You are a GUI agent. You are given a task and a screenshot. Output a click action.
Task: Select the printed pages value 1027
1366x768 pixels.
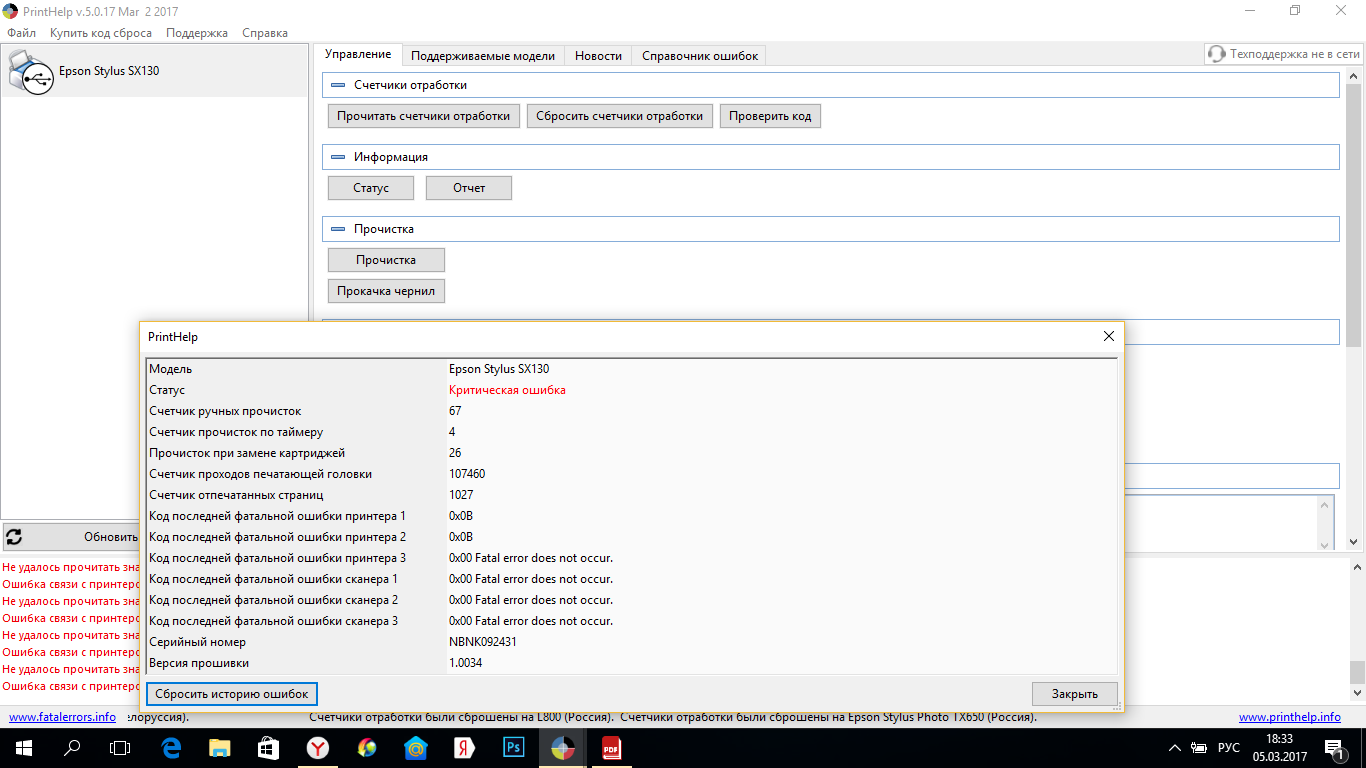pyautogui.click(x=461, y=495)
